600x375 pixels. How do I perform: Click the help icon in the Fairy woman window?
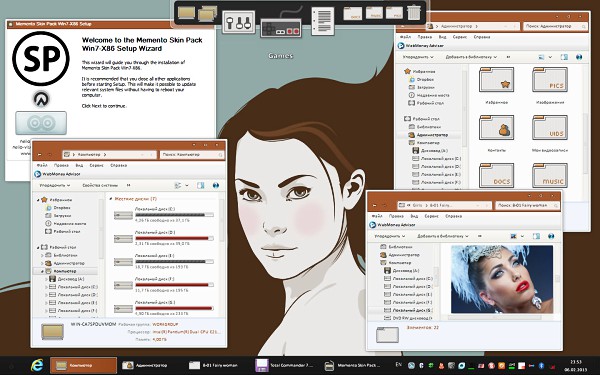click(x=551, y=236)
